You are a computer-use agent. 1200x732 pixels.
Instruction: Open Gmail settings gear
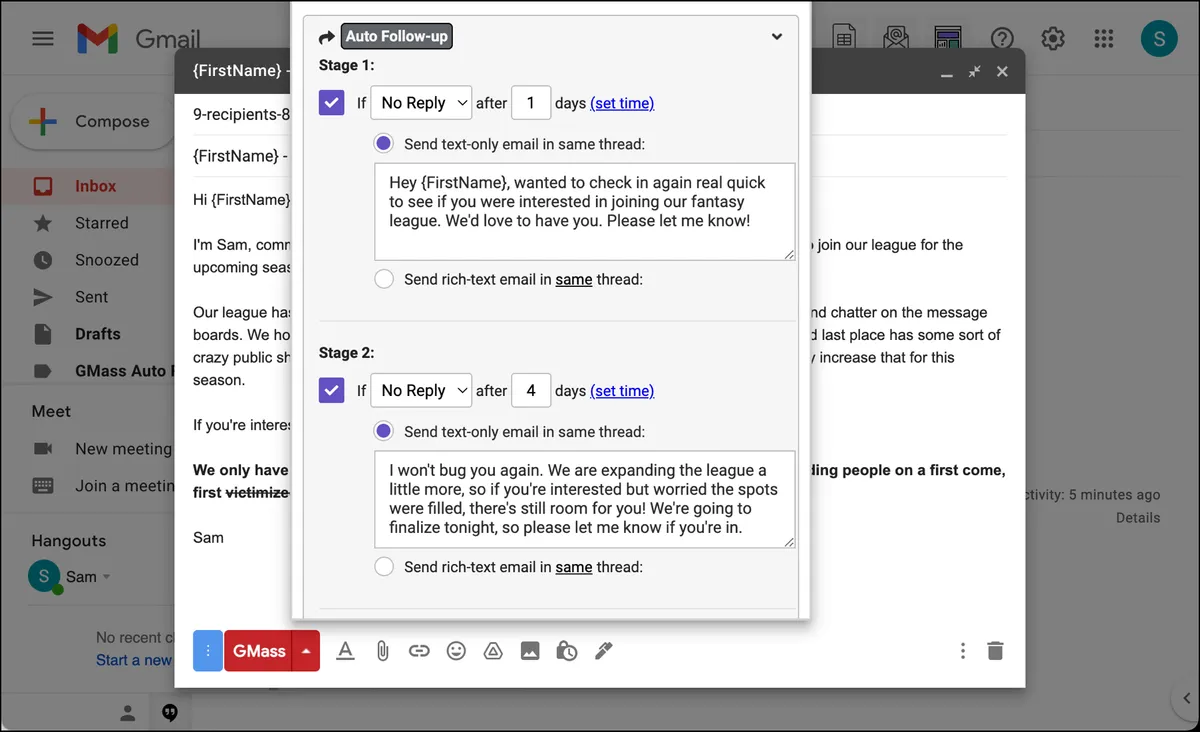coord(1053,39)
